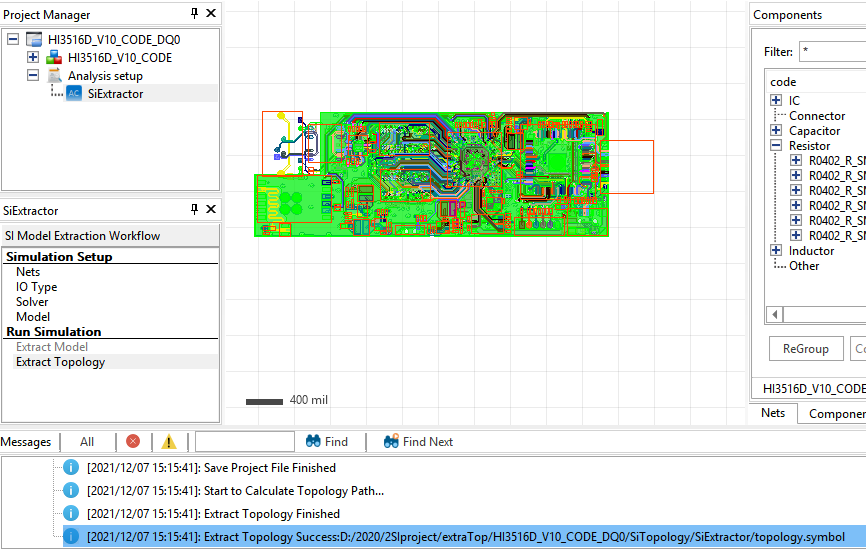
Task: Open the IO Type setup step
Action: click(36, 287)
